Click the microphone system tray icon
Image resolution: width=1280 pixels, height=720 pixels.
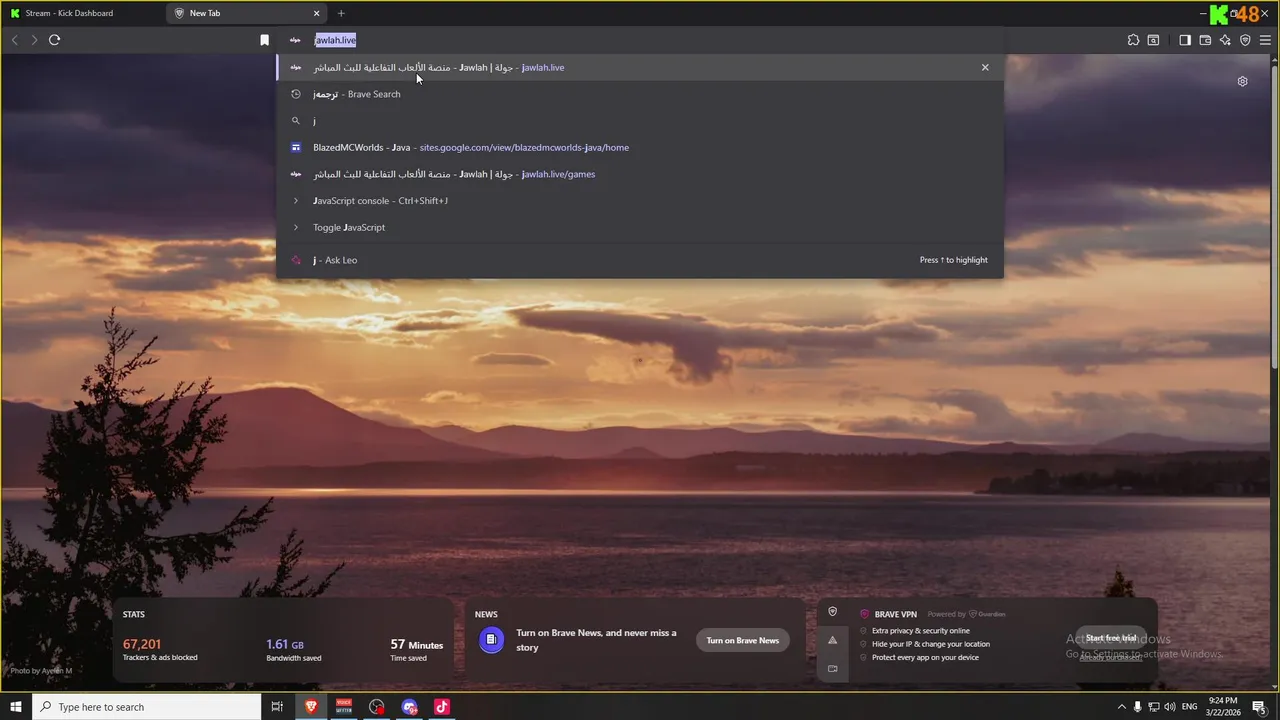(x=1138, y=707)
